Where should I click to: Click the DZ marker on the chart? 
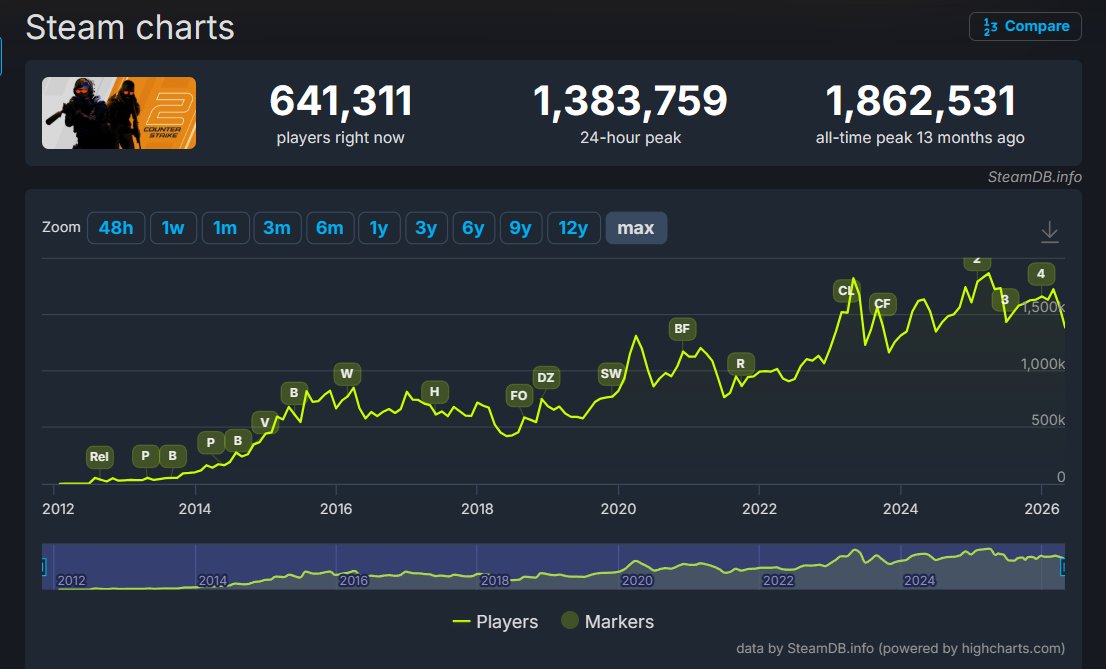pyautogui.click(x=546, y=378)
